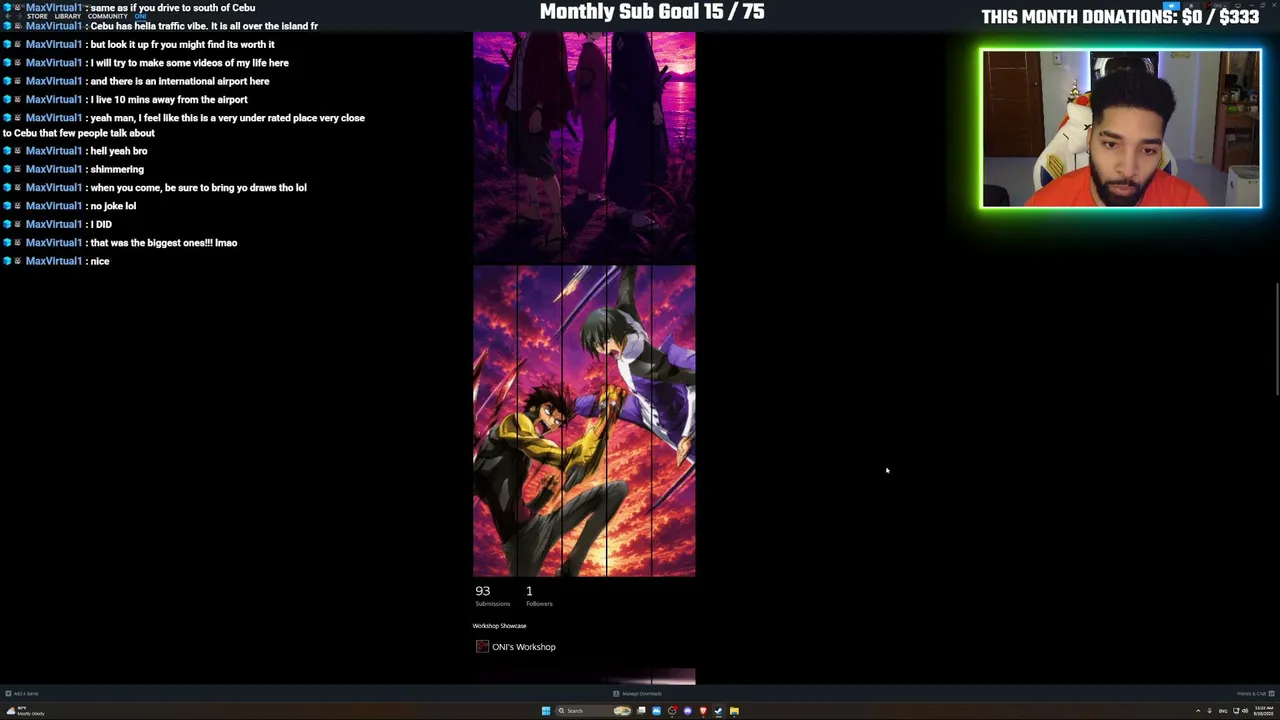Image resolution: width=1280 pixels, height=720 pixels.
Task: Open the Steam Store tab
Action: coord(37,16)
